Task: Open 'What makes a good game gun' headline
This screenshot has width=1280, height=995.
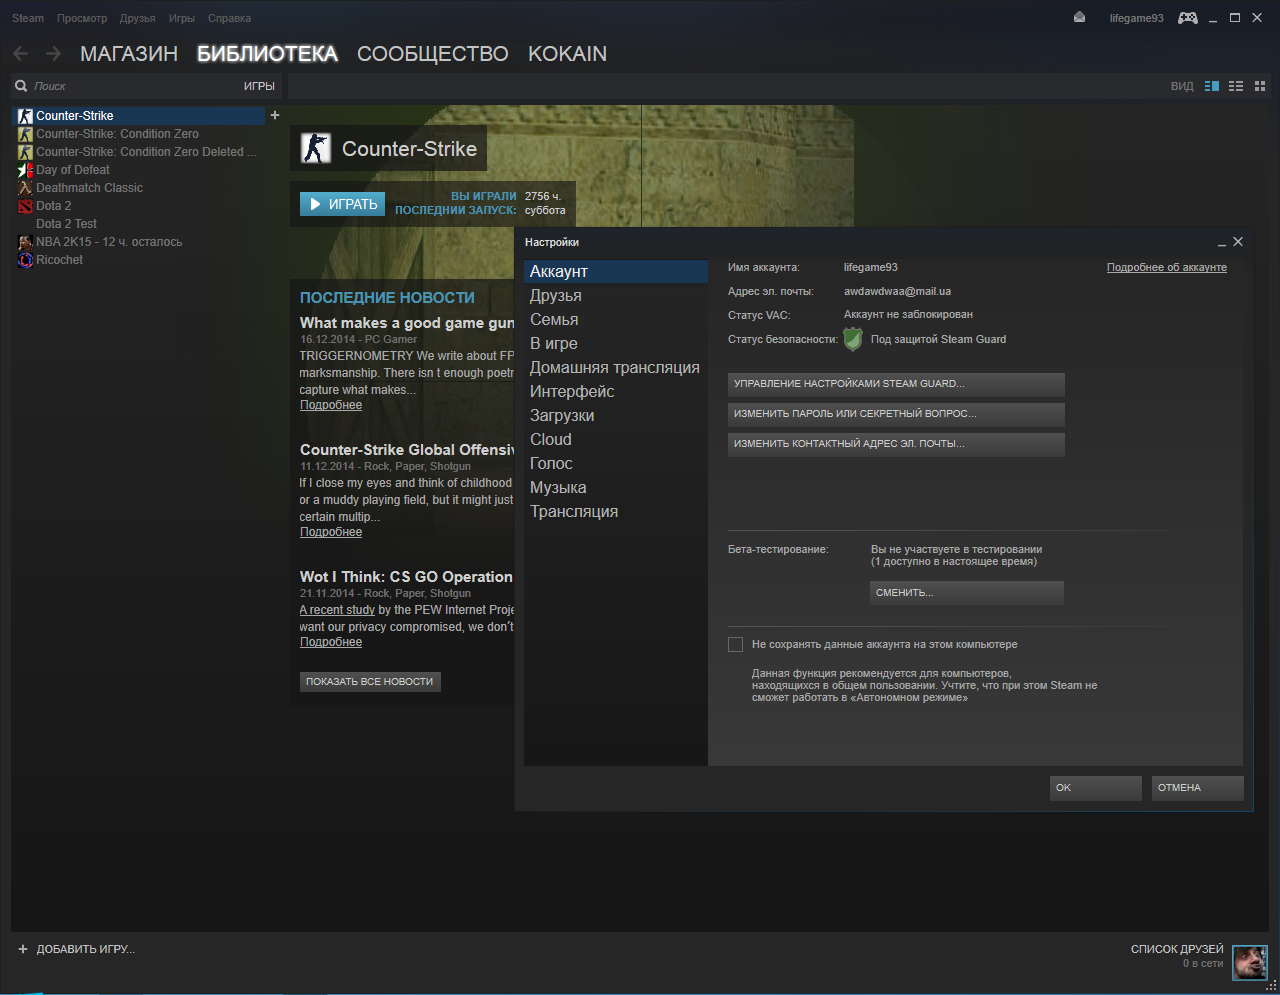Action: coord(407,323)
